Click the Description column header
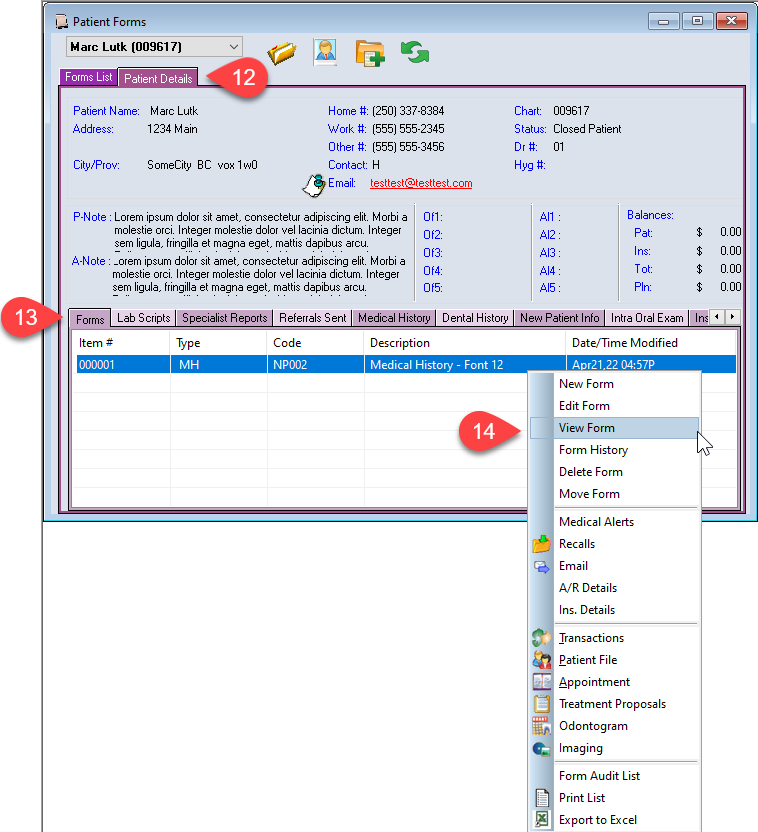 (465, 343)
